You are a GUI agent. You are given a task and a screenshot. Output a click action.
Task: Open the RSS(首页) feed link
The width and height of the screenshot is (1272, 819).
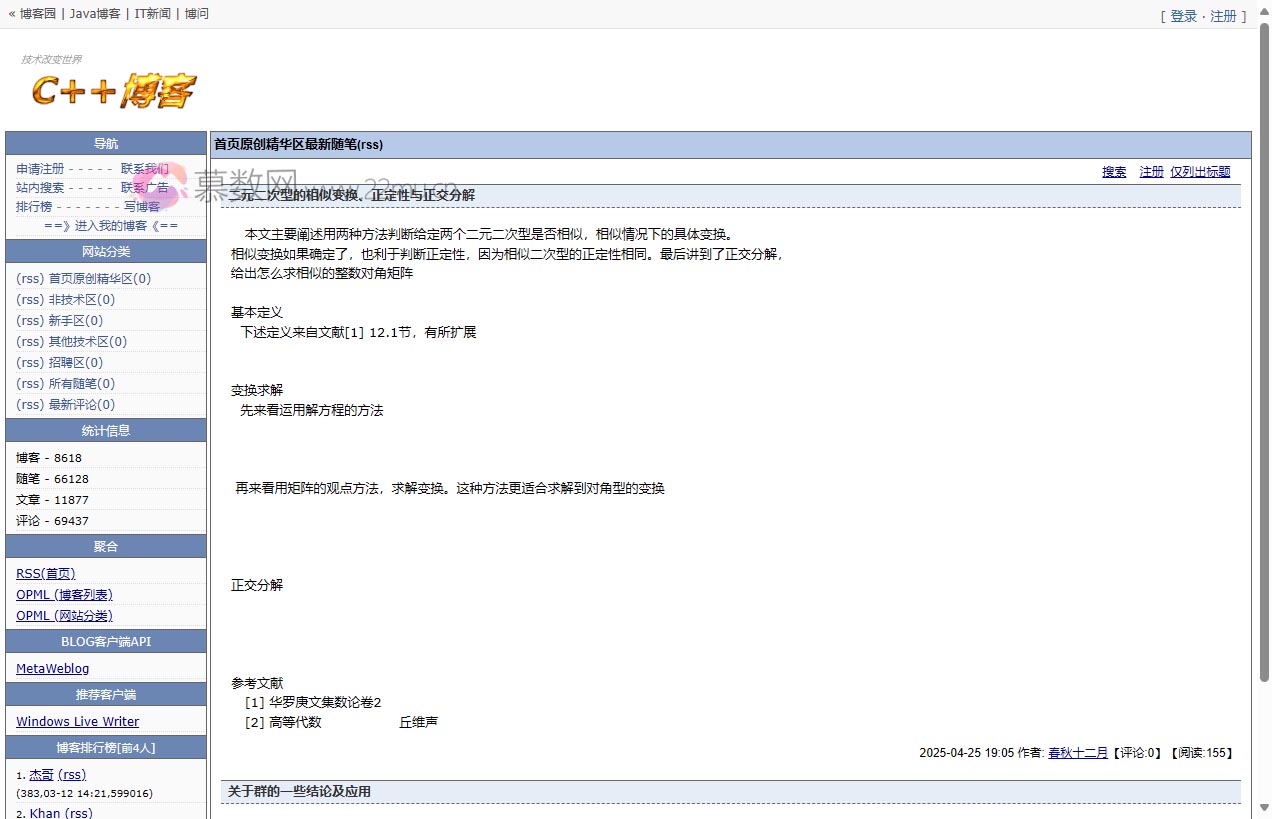click(x=45, y=573)
